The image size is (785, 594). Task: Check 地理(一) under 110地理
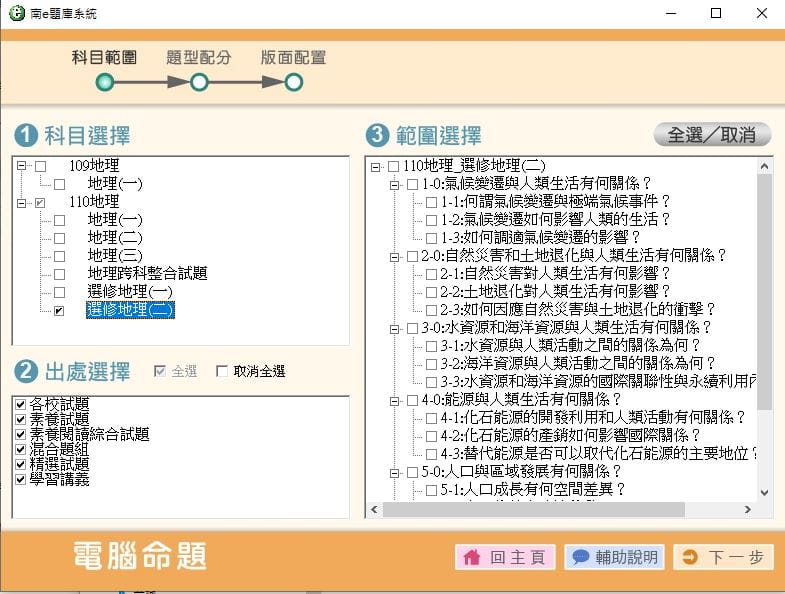[x=60, y=220]
